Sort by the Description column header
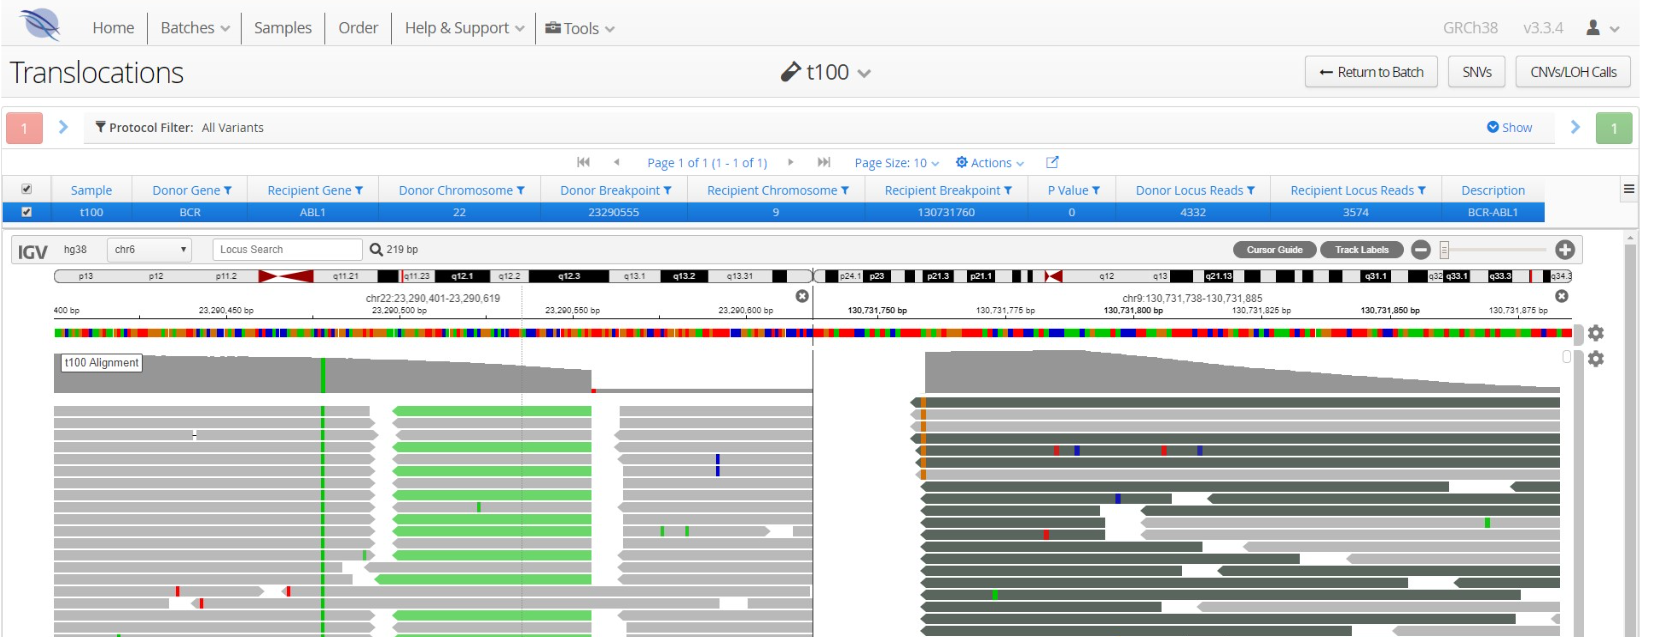The image size is (1656, 637). pyautogui.click(x=1493, y=190)
